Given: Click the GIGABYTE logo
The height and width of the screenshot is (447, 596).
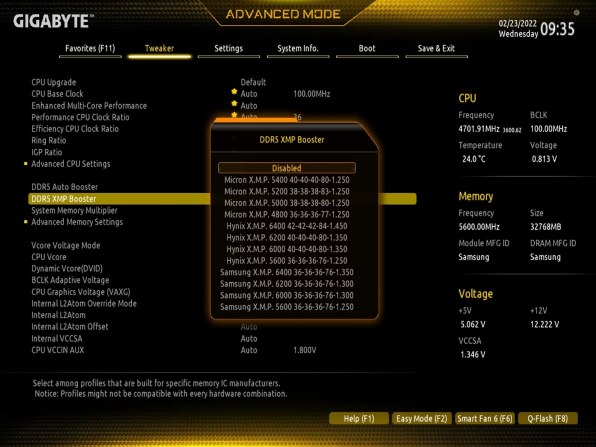Looking at the screenshot, I should tap(53, 21).
